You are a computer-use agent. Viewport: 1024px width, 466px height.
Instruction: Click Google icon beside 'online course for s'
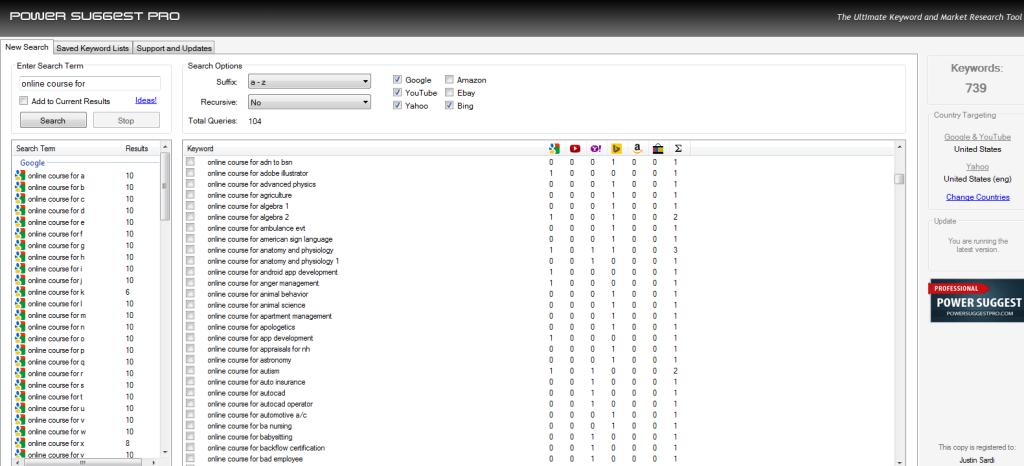[x=20, y=385]
